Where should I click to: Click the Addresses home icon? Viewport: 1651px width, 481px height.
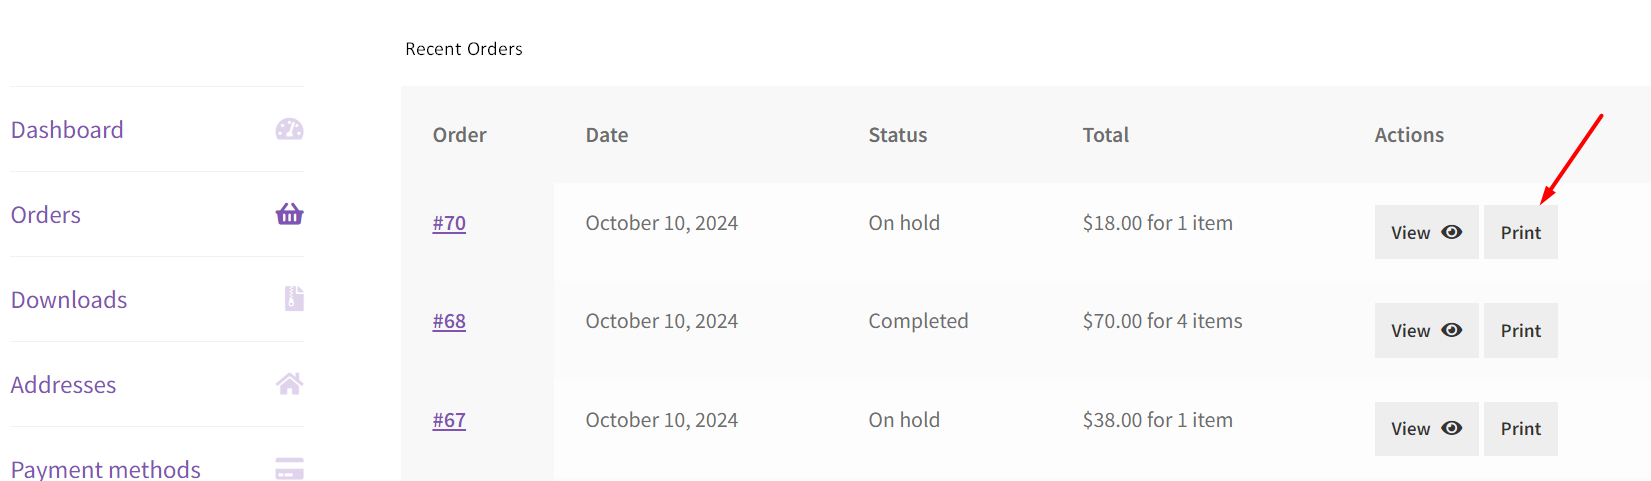(x=289, y=384)
